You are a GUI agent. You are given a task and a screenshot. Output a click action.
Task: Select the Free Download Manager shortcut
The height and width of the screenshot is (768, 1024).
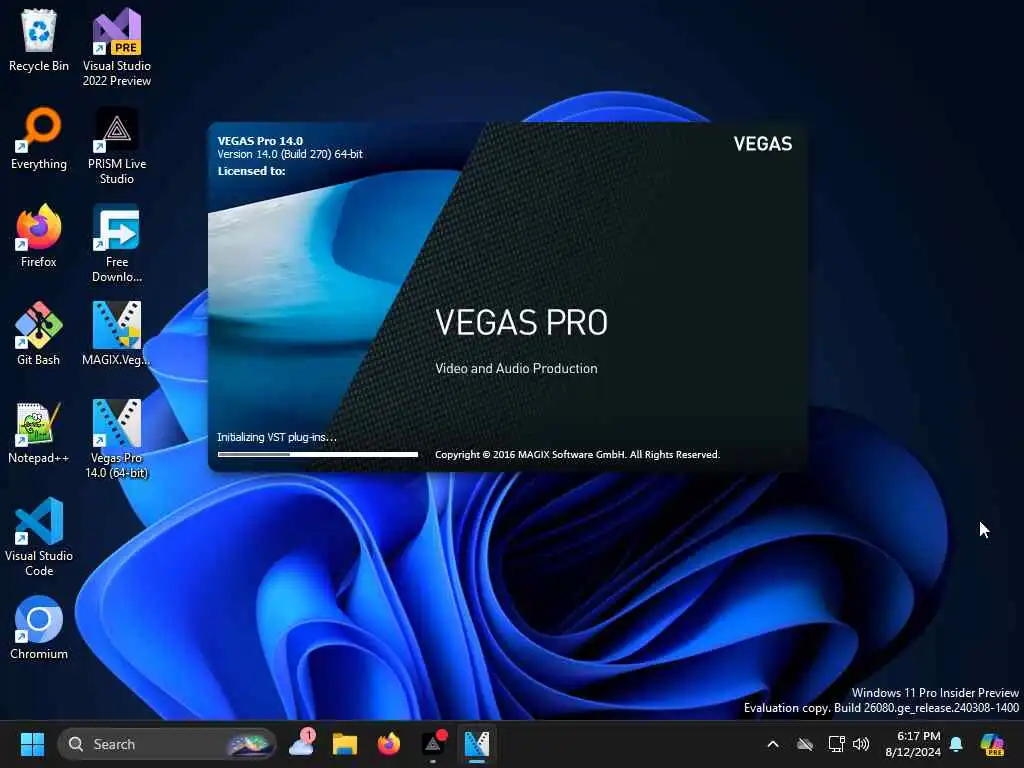click(x=117, y=243)
